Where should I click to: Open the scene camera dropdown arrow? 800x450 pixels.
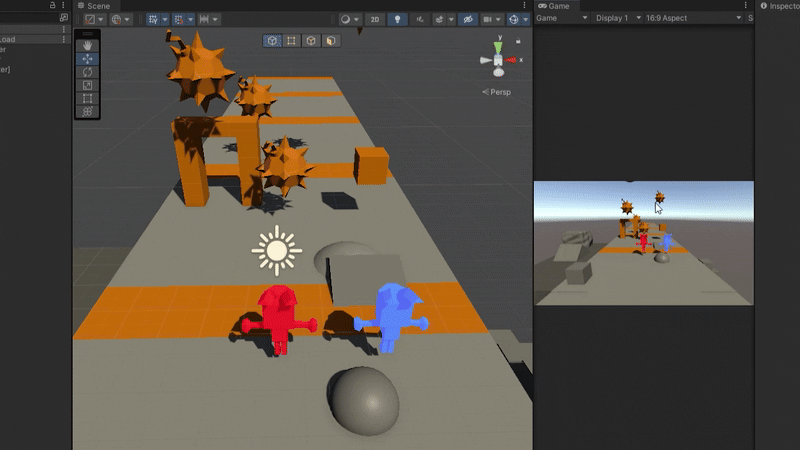(x=498, y=19)
